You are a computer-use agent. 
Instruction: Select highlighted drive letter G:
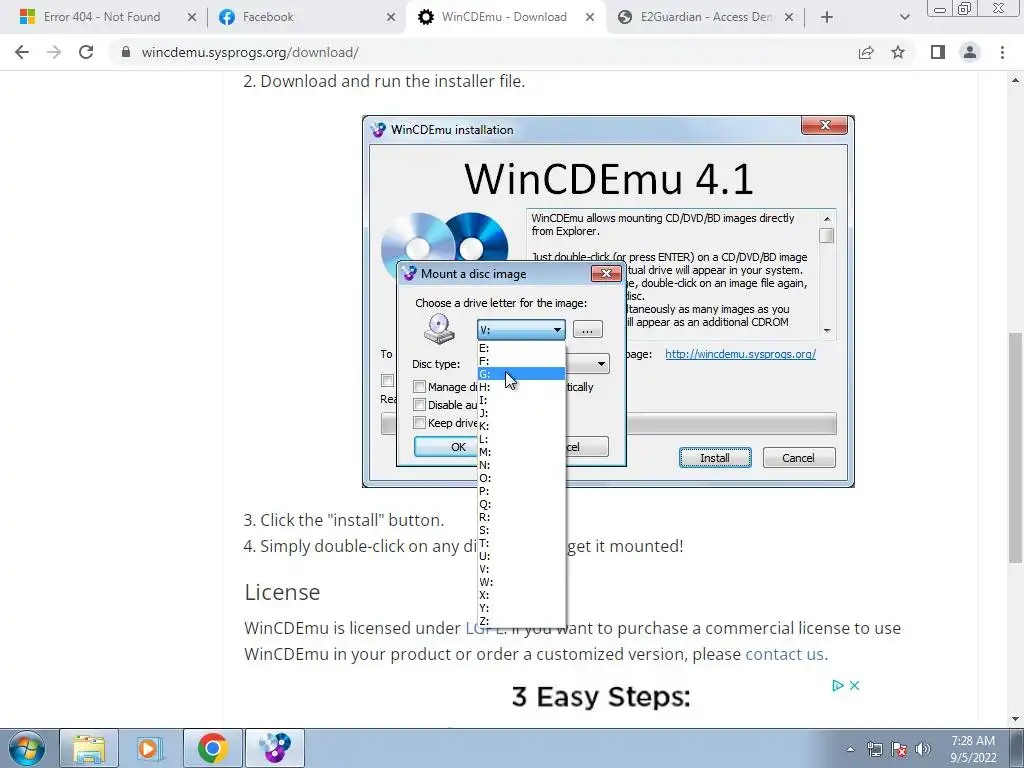[521, 374]
